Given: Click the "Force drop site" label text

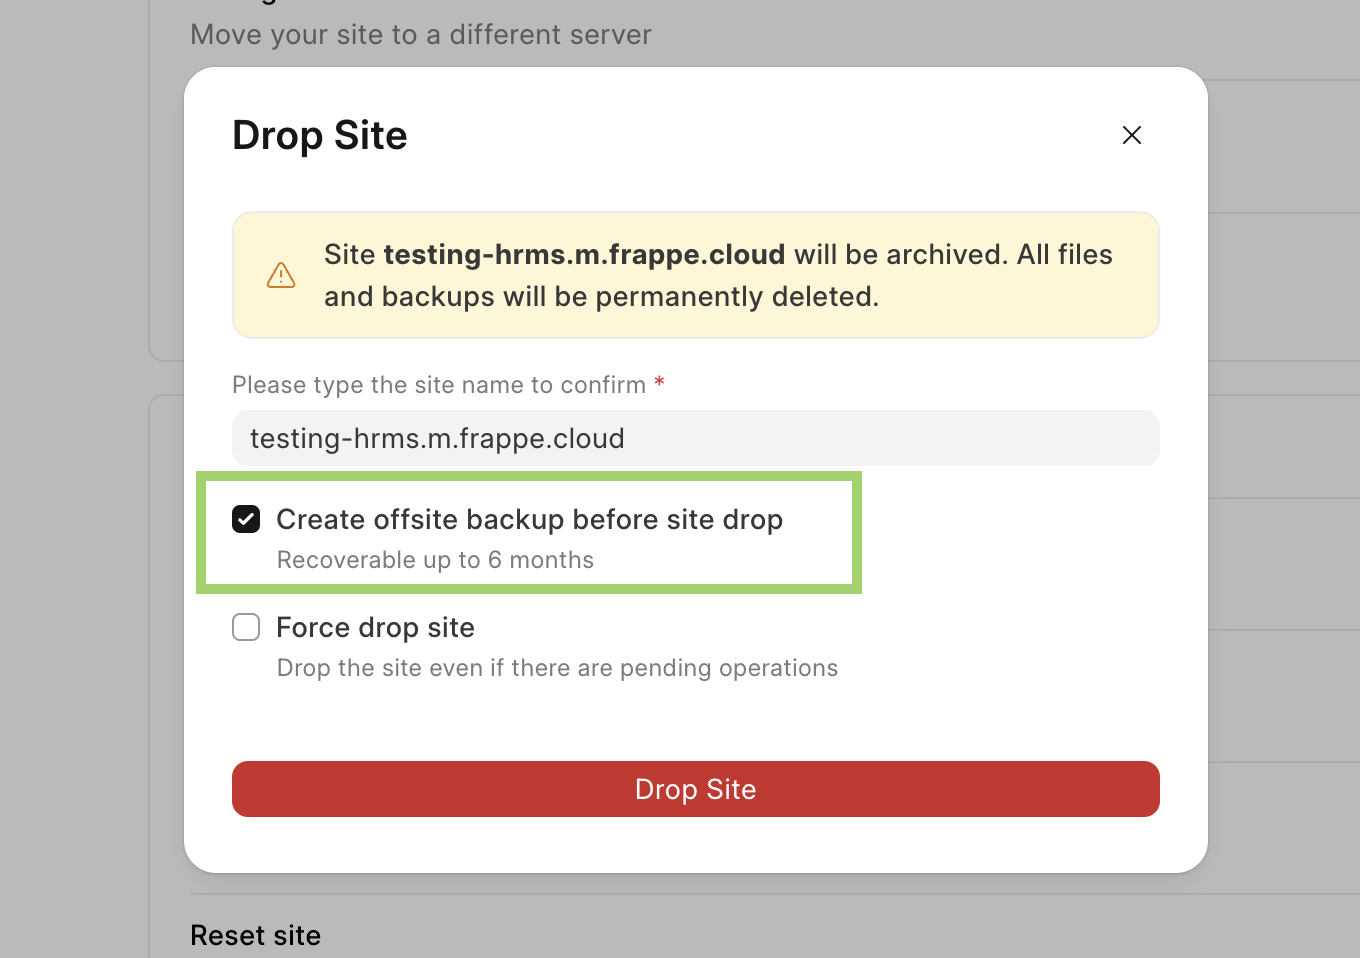Looking at the screenshot, I should pyautogui.click(x=375, y=628).
